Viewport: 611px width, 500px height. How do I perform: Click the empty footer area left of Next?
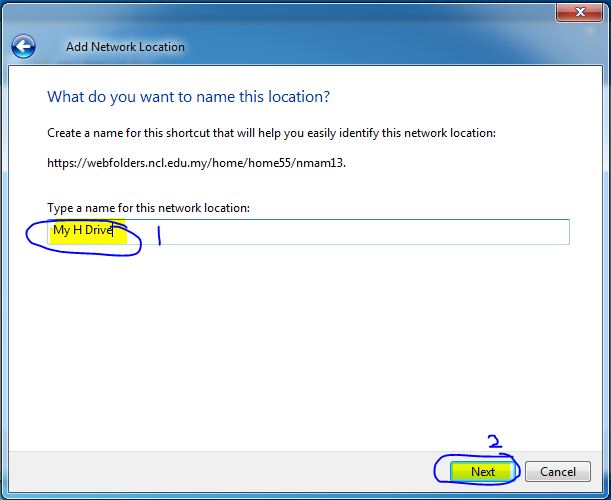[220, 471]
